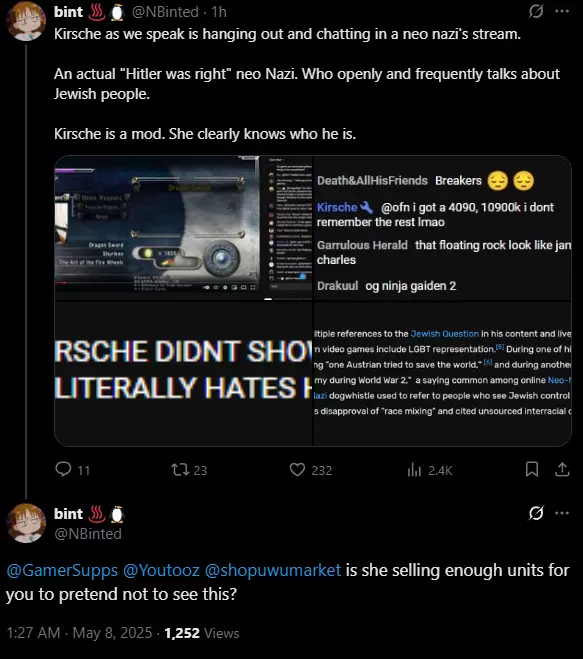Click the @NBinted handle on top tweet

[x=165, y=12]
